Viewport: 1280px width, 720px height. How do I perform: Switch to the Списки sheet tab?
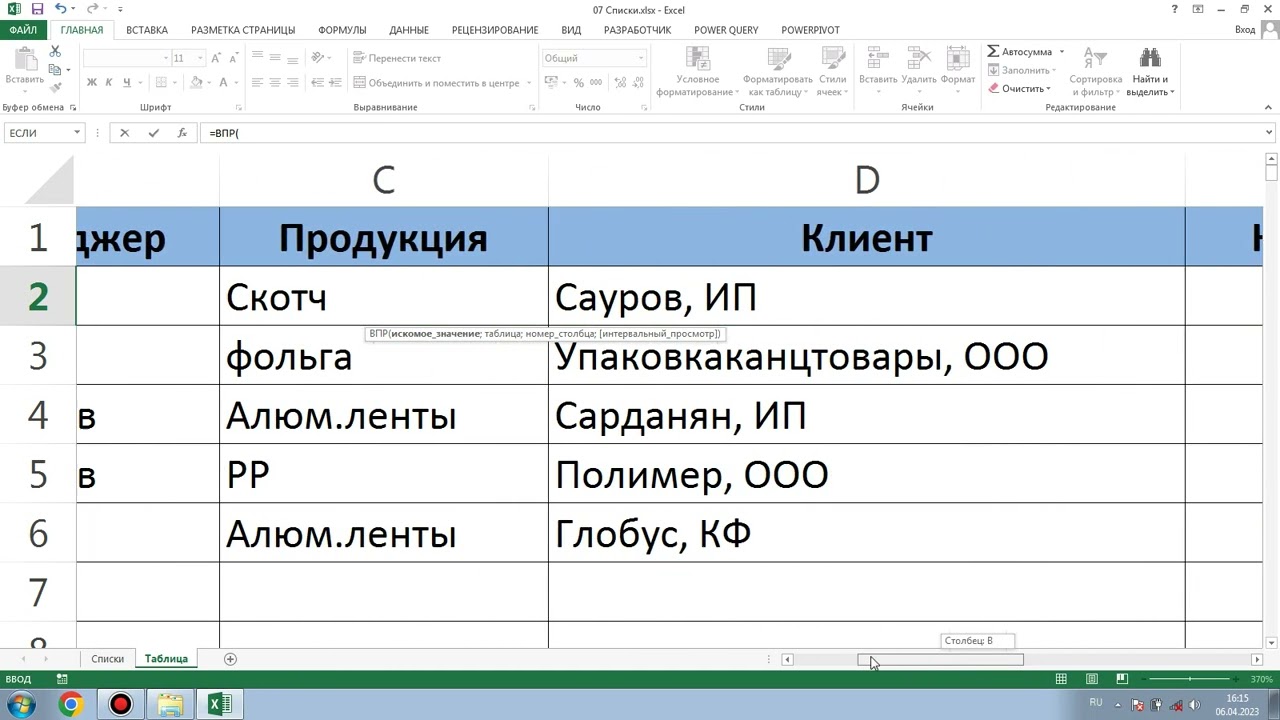[108, 659]
